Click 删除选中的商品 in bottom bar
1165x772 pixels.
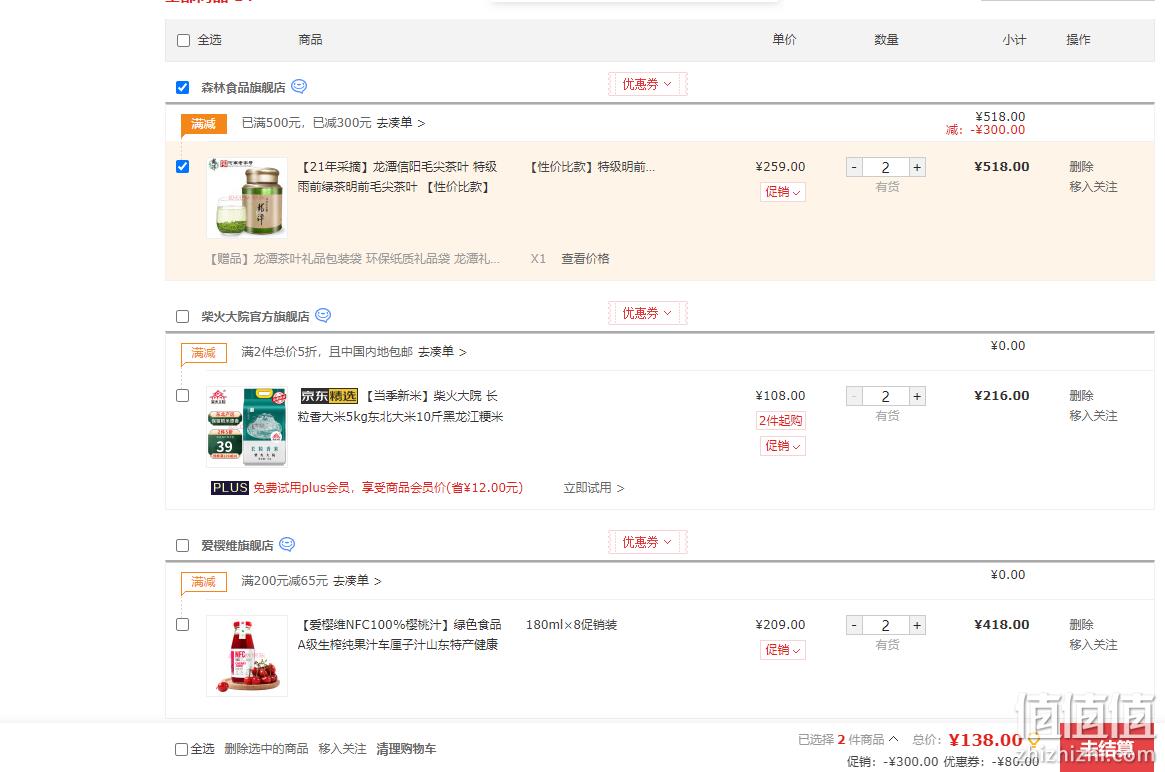click(x=266, y=749)
